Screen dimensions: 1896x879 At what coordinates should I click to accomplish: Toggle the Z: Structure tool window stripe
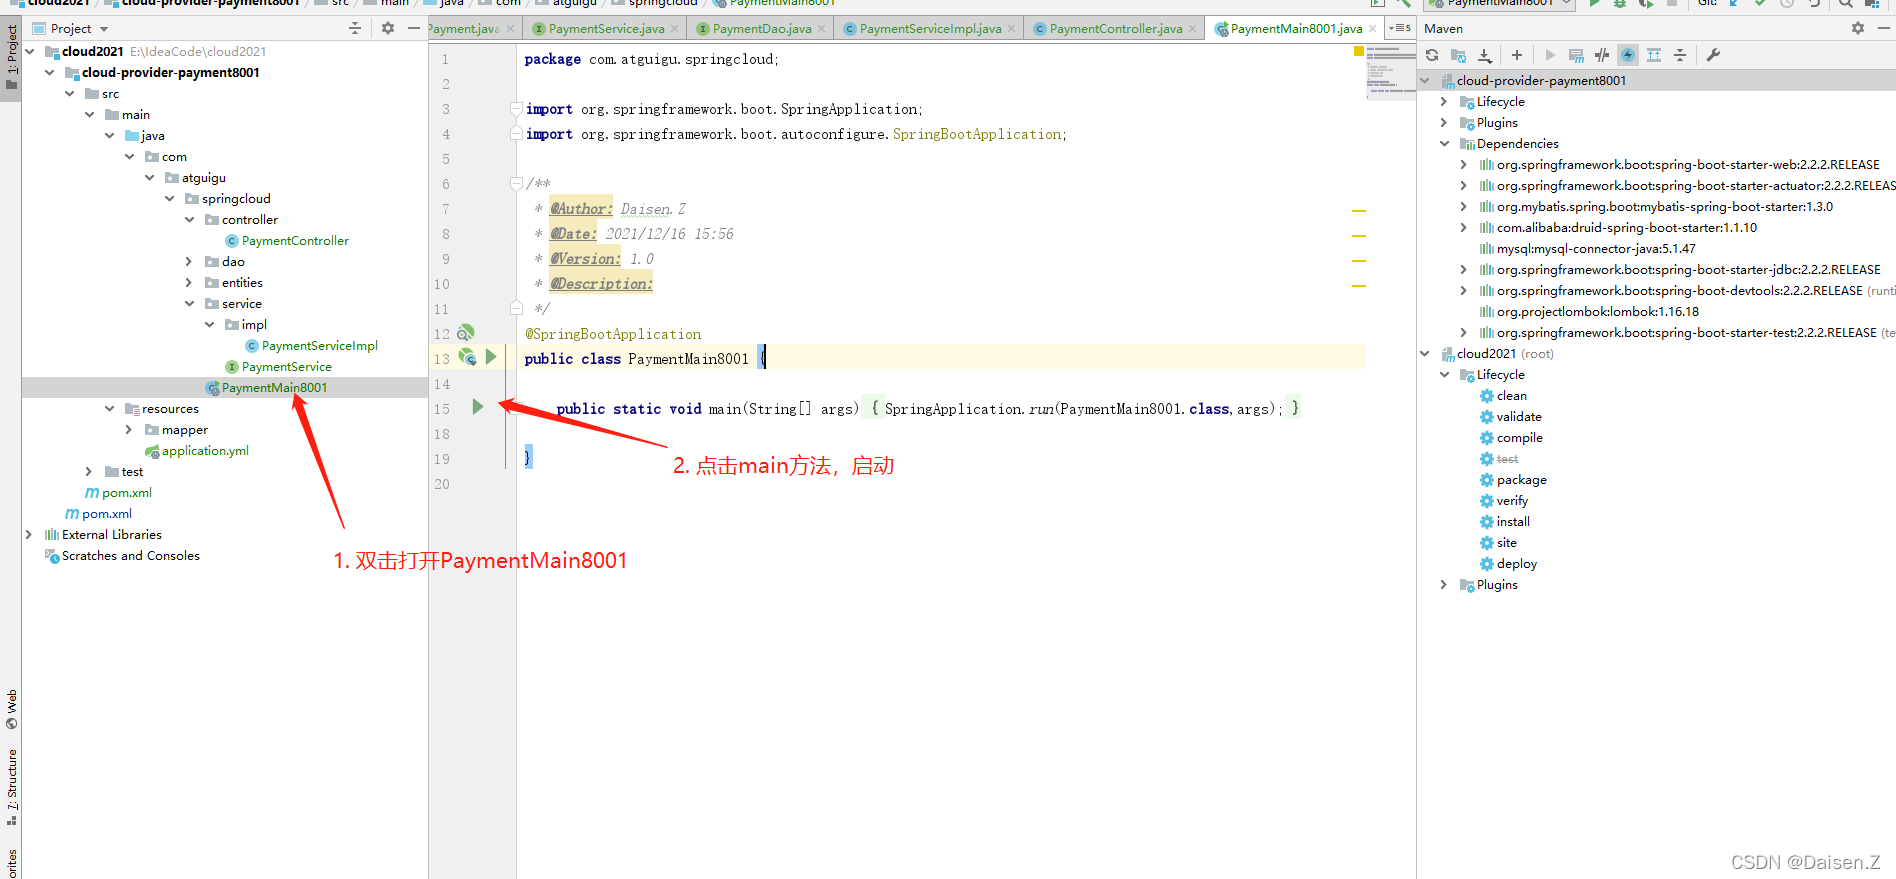coord(11,787)
